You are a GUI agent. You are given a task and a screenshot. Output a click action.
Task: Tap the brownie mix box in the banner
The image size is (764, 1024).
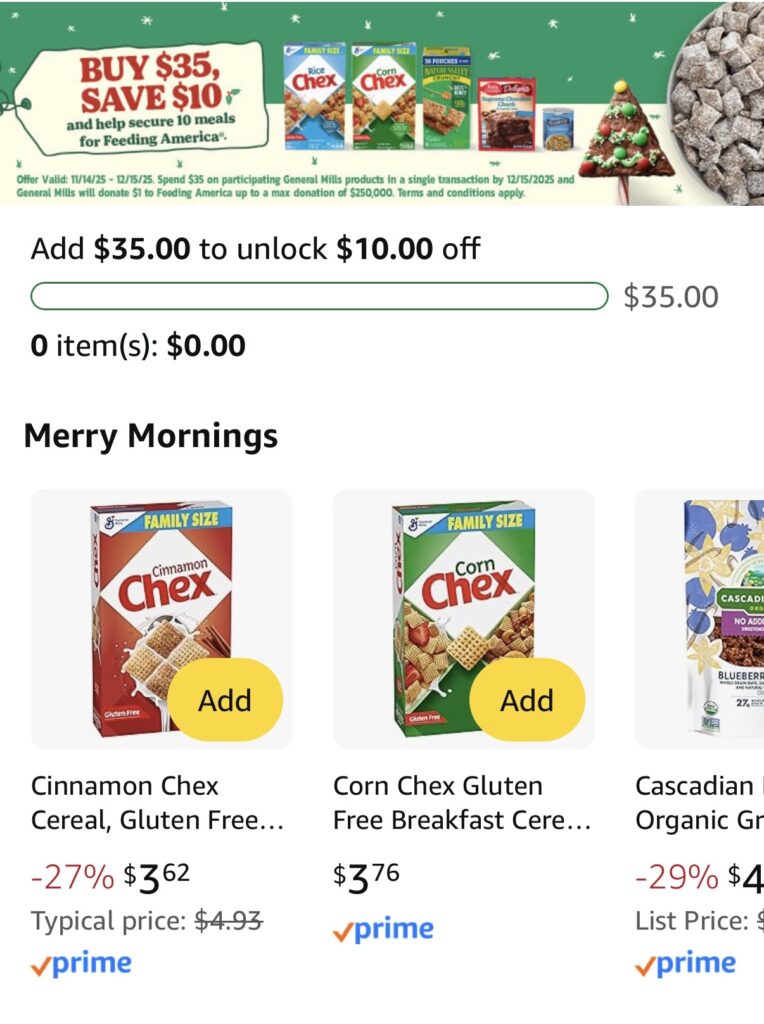[x=506, y=114]
